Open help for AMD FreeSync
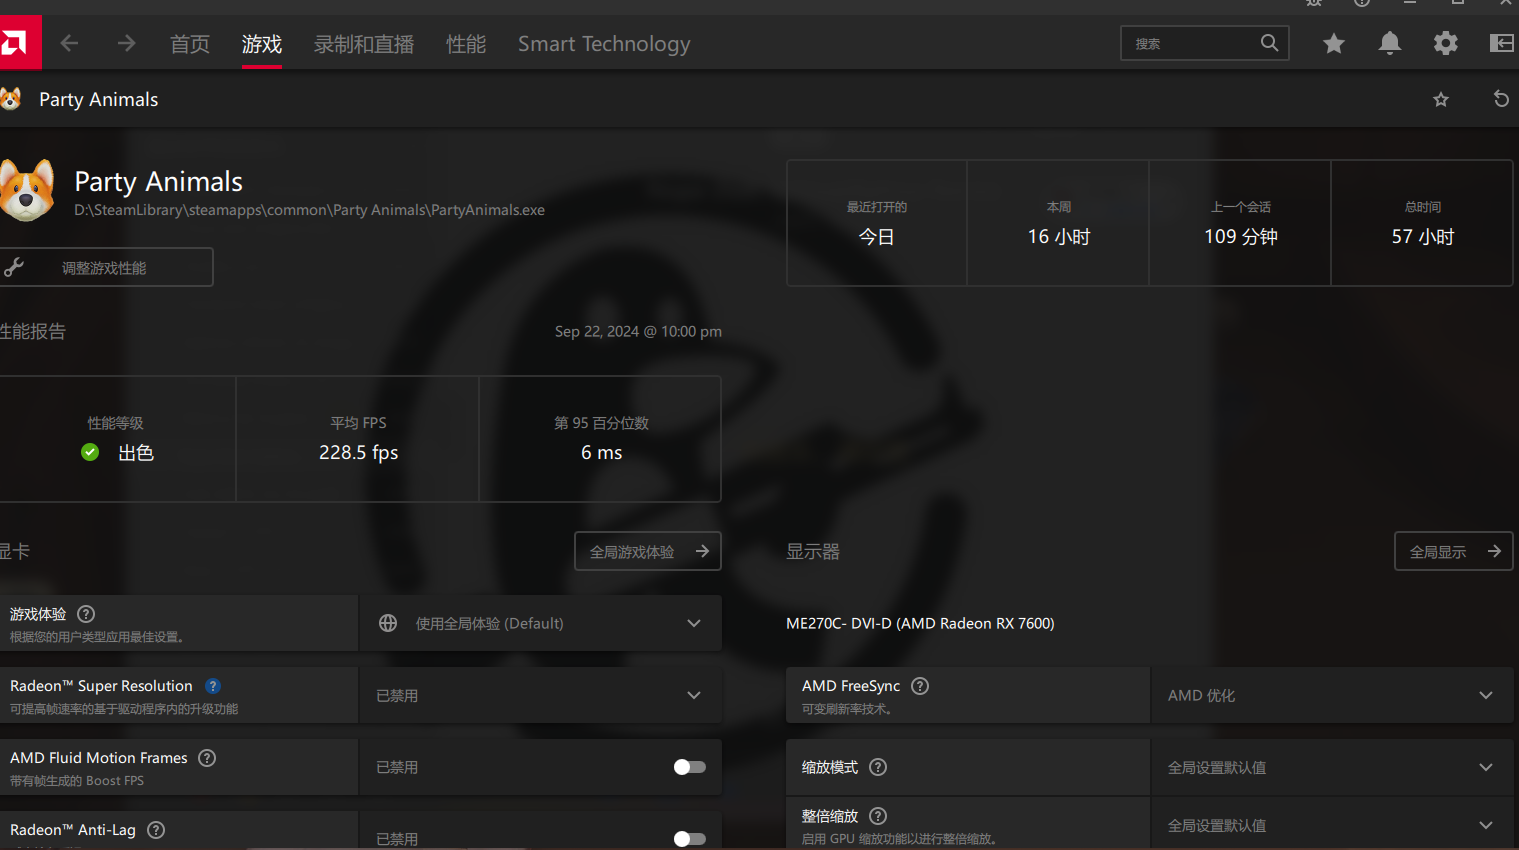This screenshot has width=1519, height=850. point(920,686)
